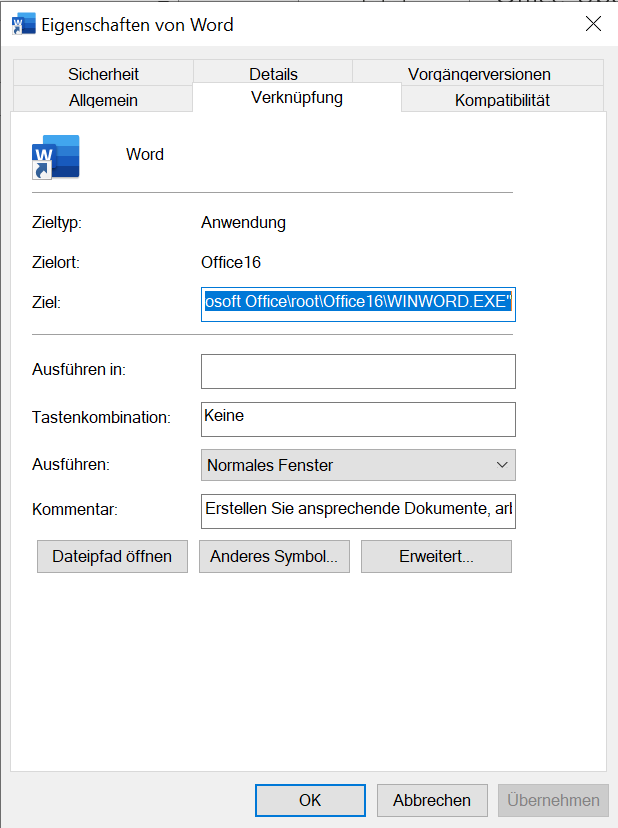Image resolution: width=618 pixels, height=828 pixels.
Task: Click the Zieltyp: label
Action: (x=57, y=222)
